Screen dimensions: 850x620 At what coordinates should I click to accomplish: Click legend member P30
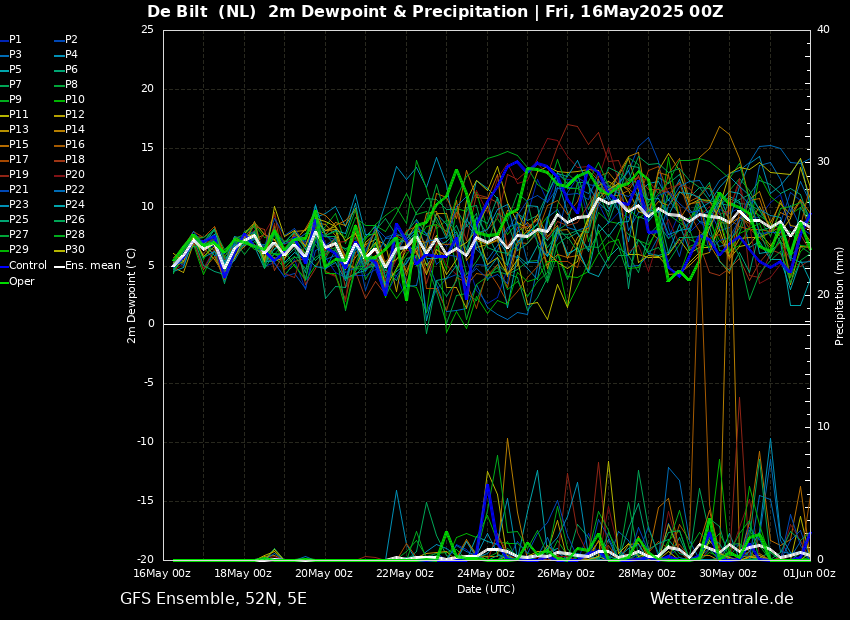(x=69, y=249)
